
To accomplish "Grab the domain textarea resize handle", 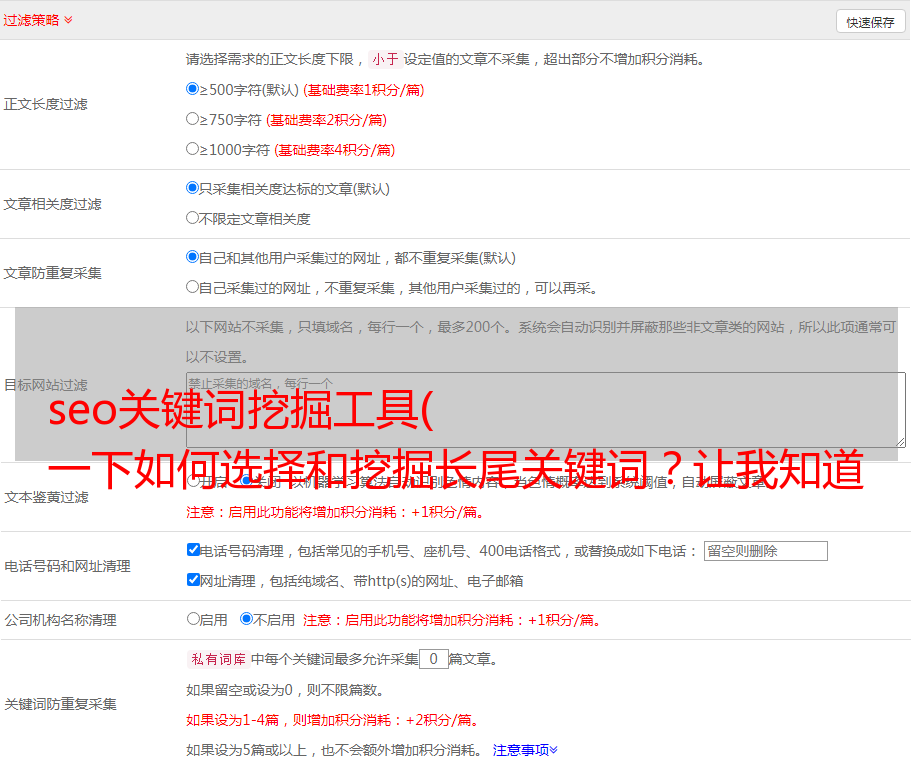I will click(x=900, y=441).
